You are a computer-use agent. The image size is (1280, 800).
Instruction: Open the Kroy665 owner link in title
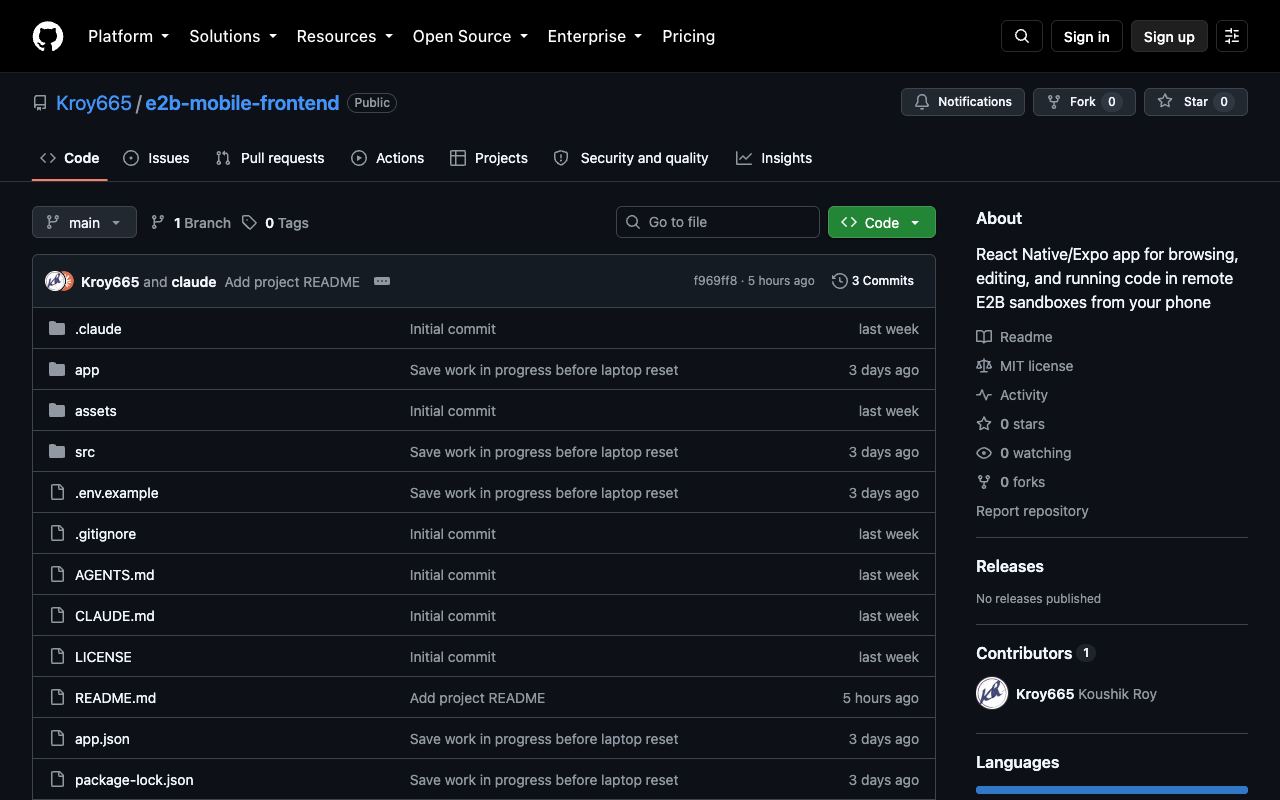[94, 103]
